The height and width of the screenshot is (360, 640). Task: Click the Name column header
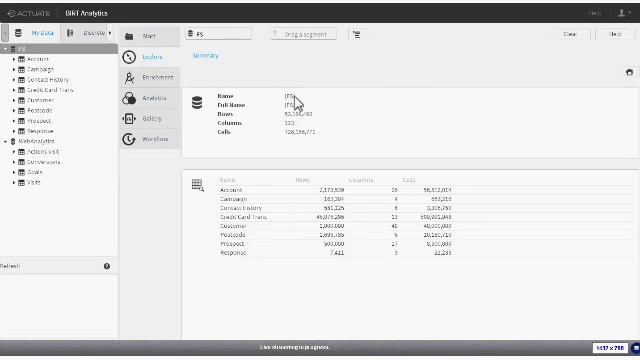point(227,180)
